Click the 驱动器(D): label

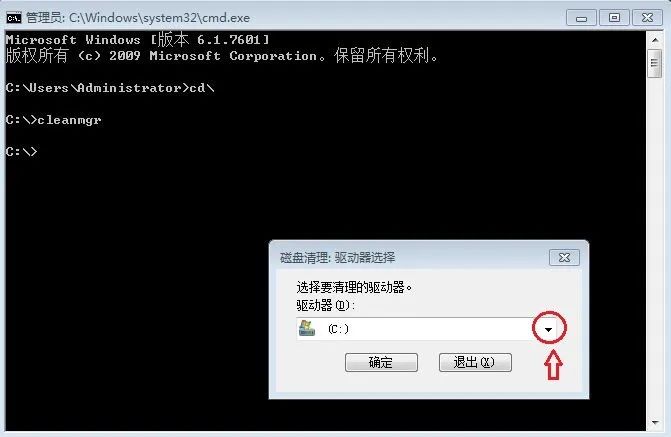(x=326, y=305)
